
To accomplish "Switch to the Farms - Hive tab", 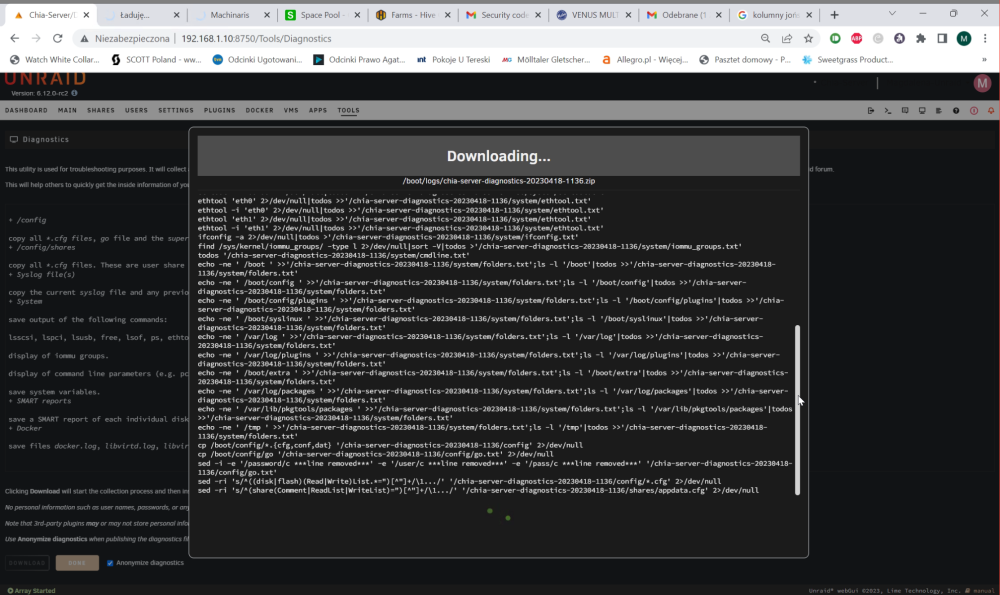I will tap(412, 15).
